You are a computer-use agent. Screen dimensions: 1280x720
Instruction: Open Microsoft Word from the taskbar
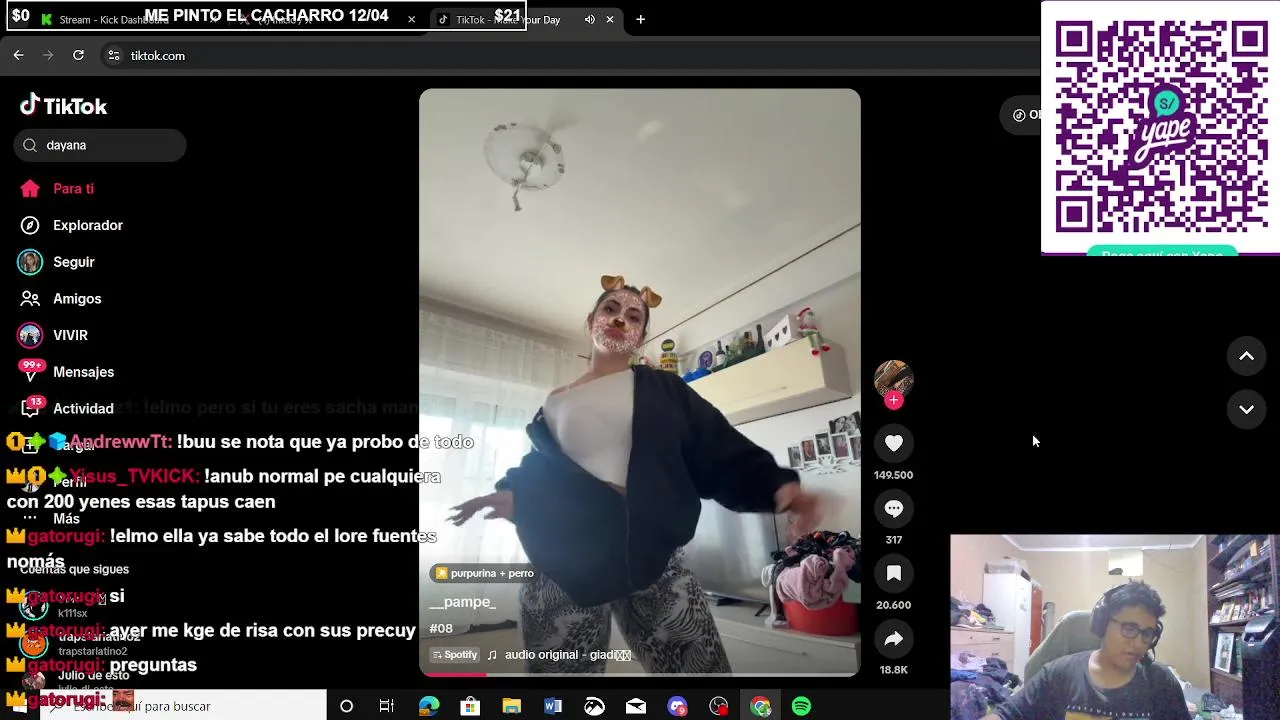coord(553,707)
